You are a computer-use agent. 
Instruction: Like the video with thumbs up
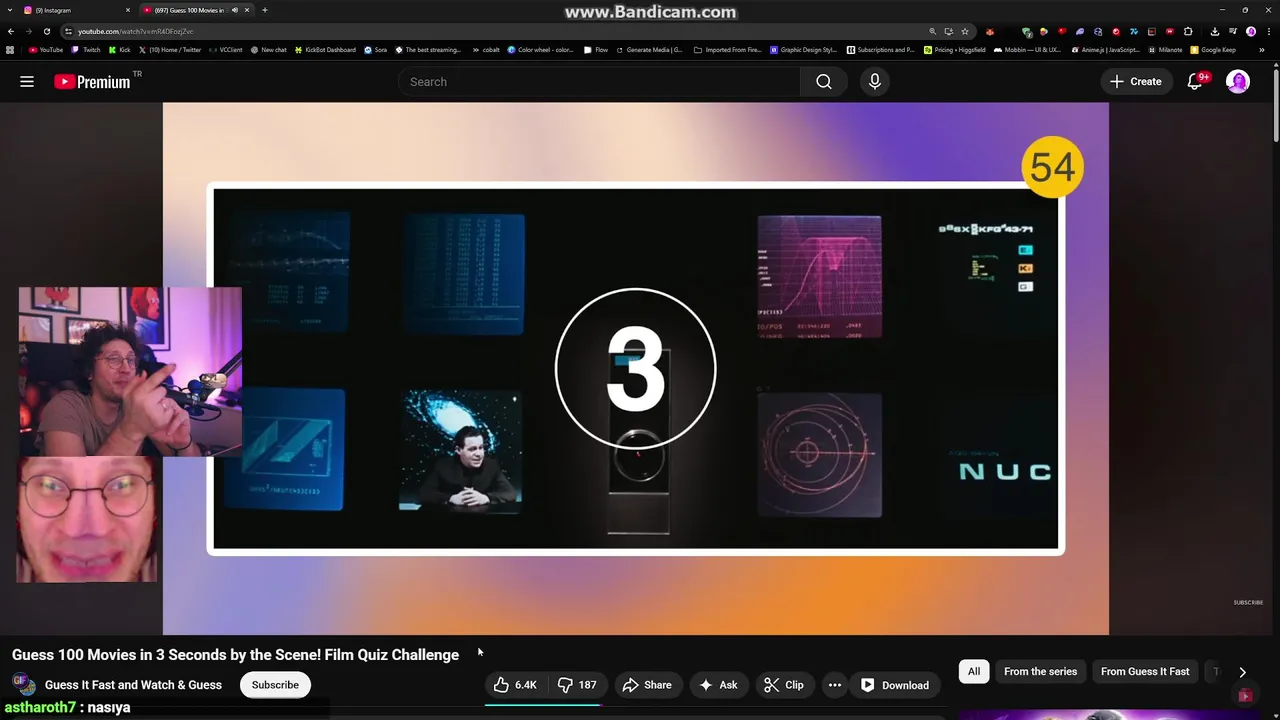pos(515,685)
